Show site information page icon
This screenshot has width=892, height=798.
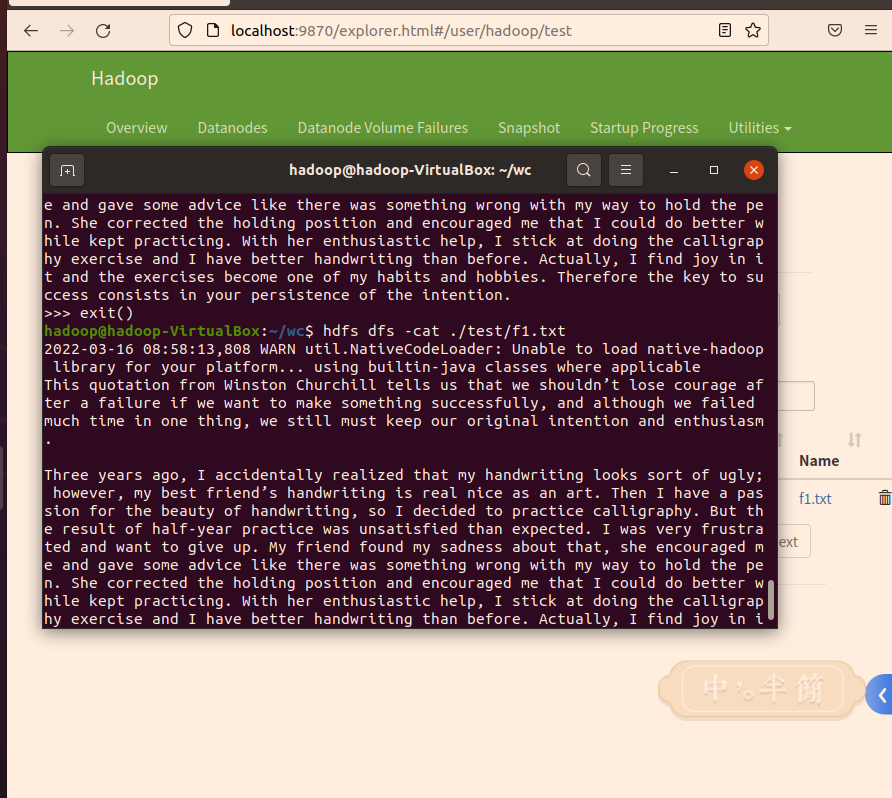point(213,30)
